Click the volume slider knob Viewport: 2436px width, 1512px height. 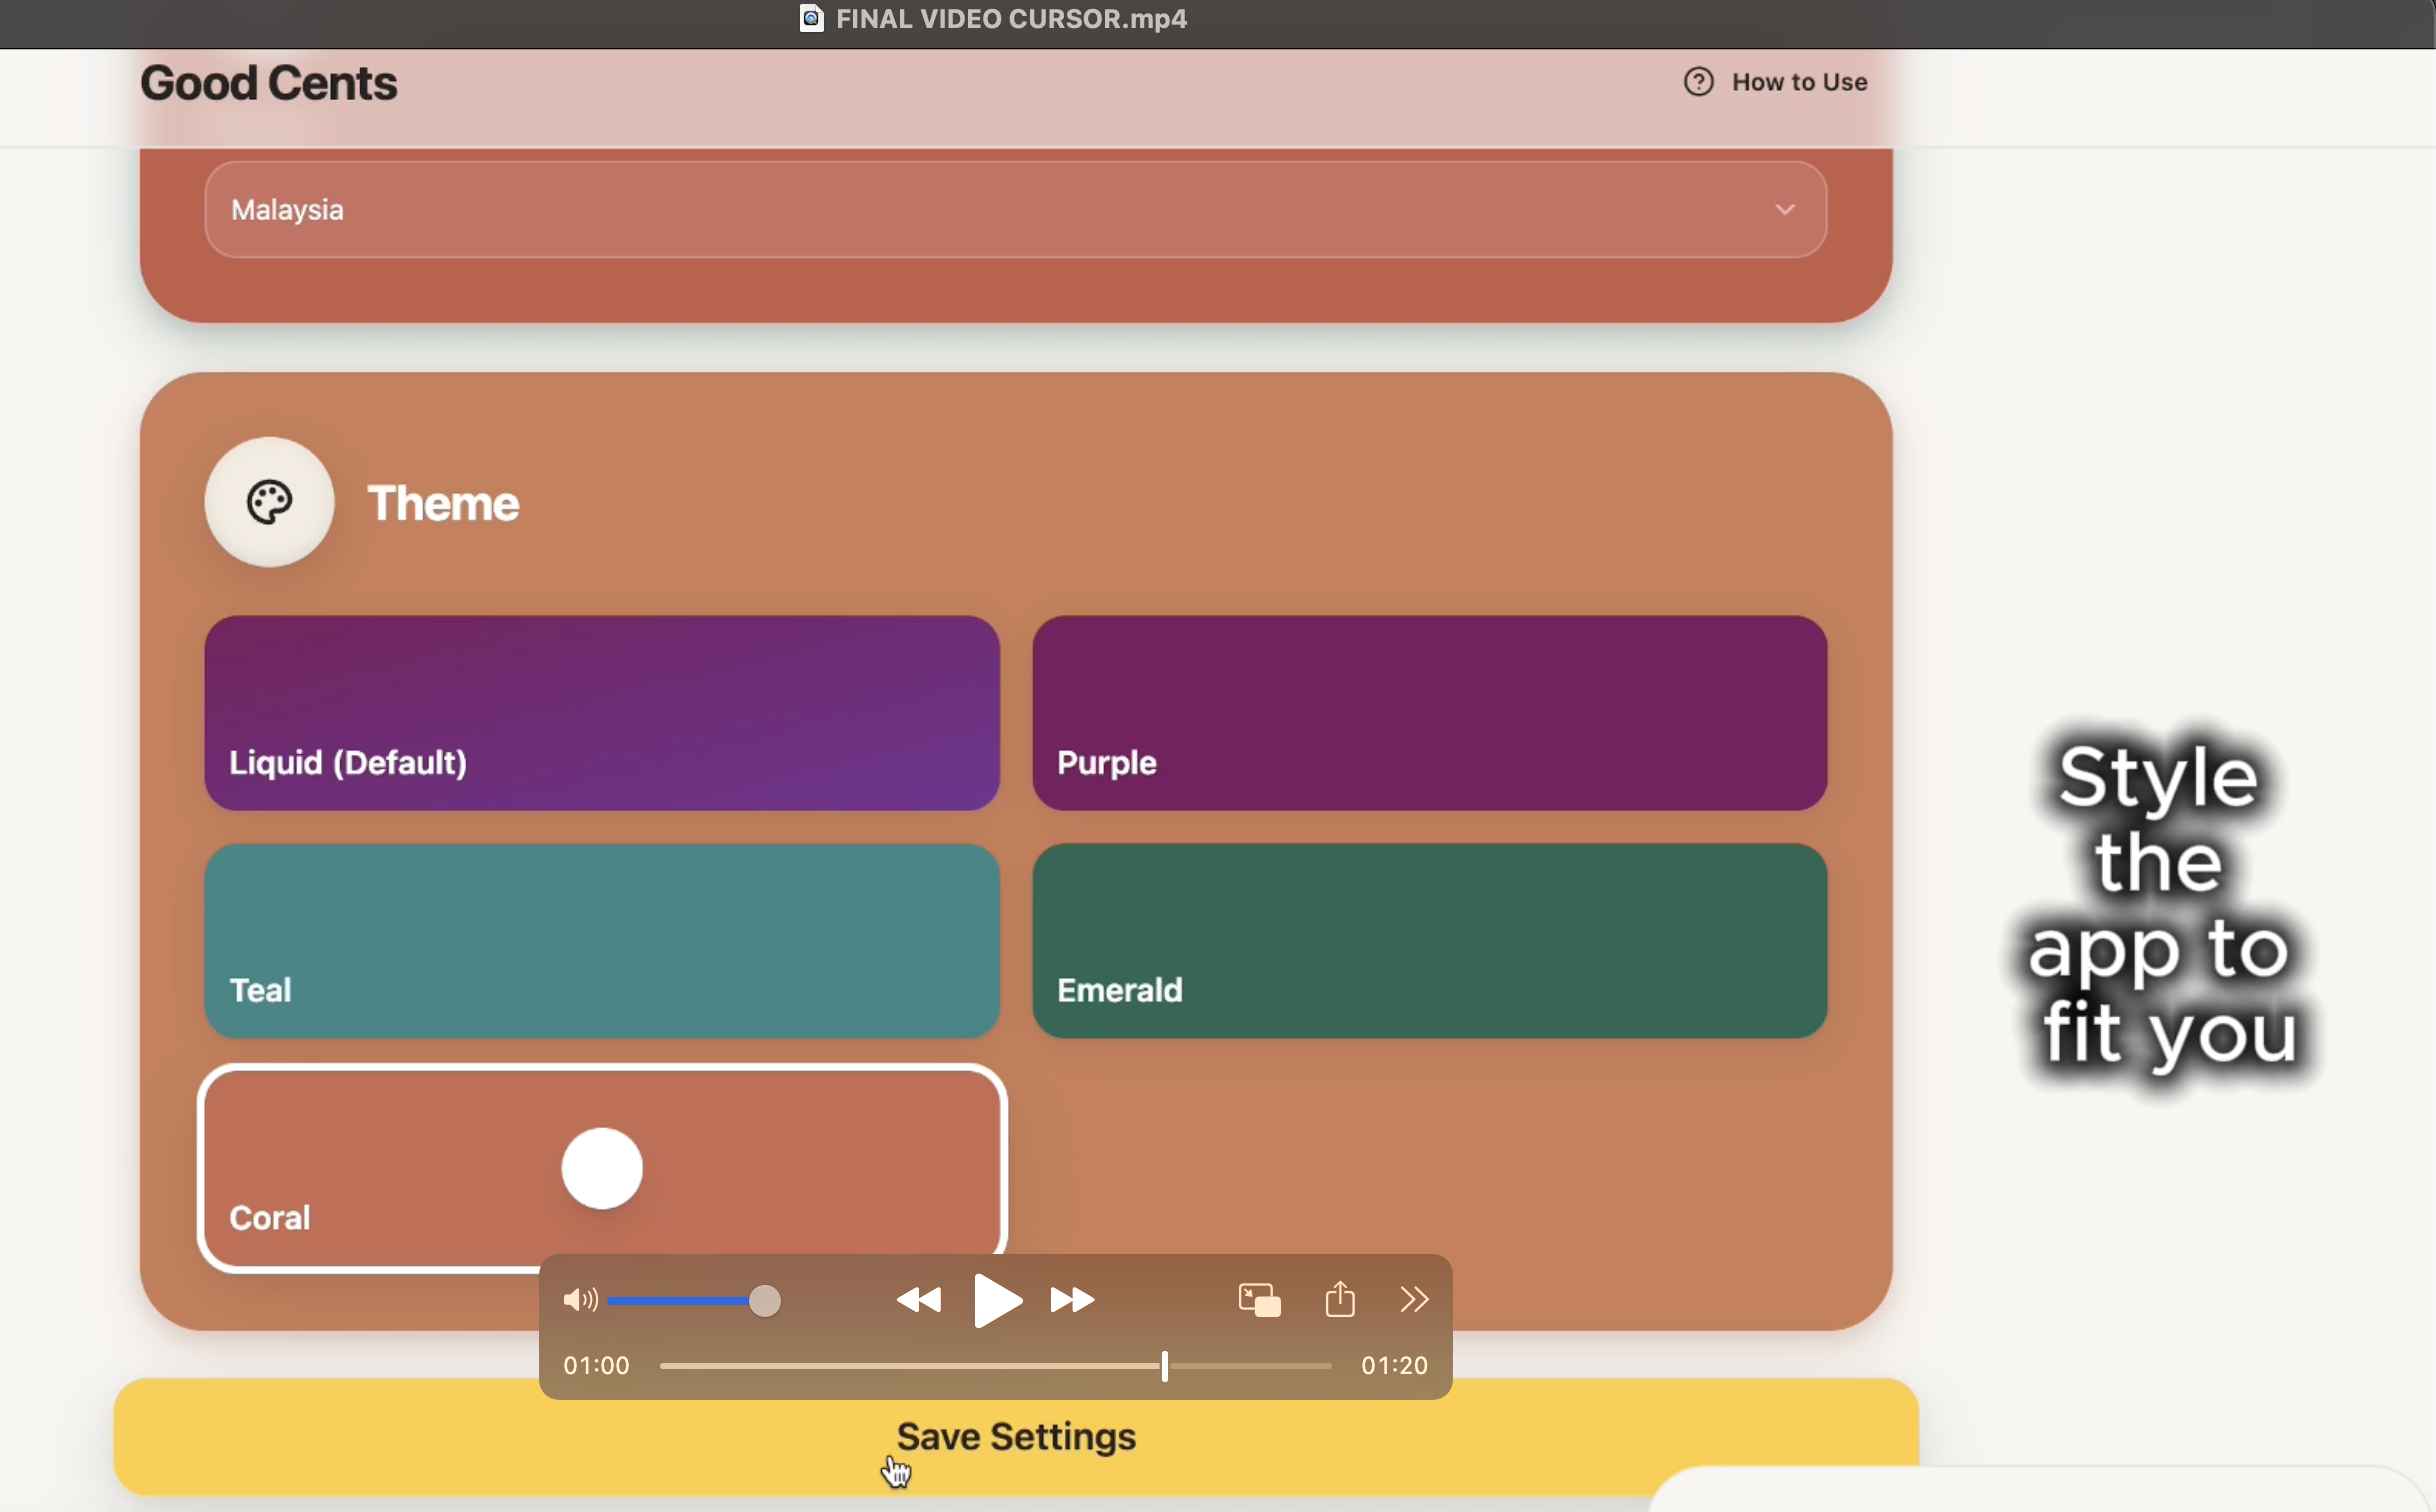[x=765, y=1301]
